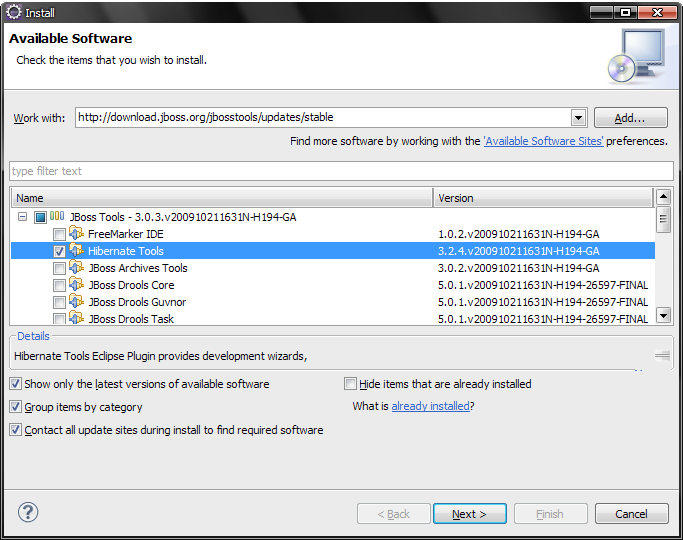Check the FreeMarker IDE checkbox

(x=59, y=234)
